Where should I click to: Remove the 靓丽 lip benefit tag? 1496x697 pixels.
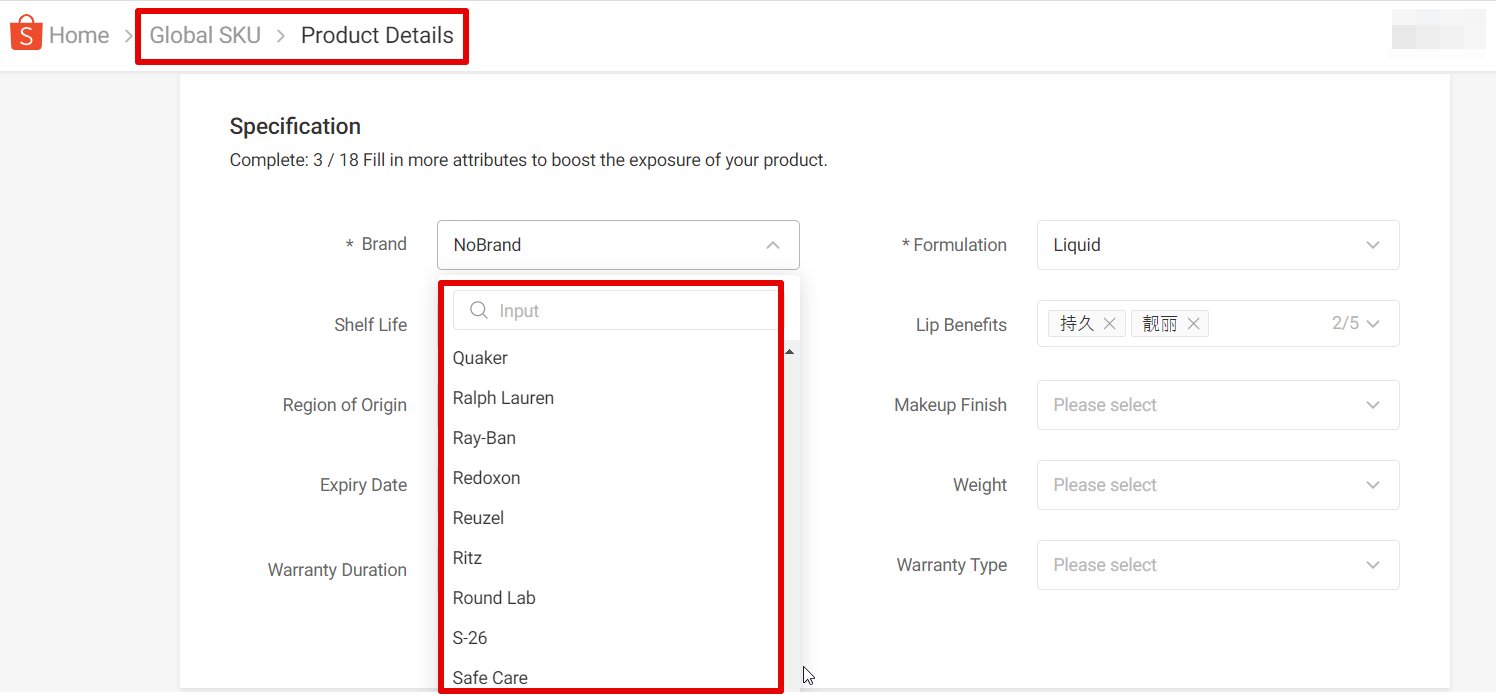(1193, 324)
